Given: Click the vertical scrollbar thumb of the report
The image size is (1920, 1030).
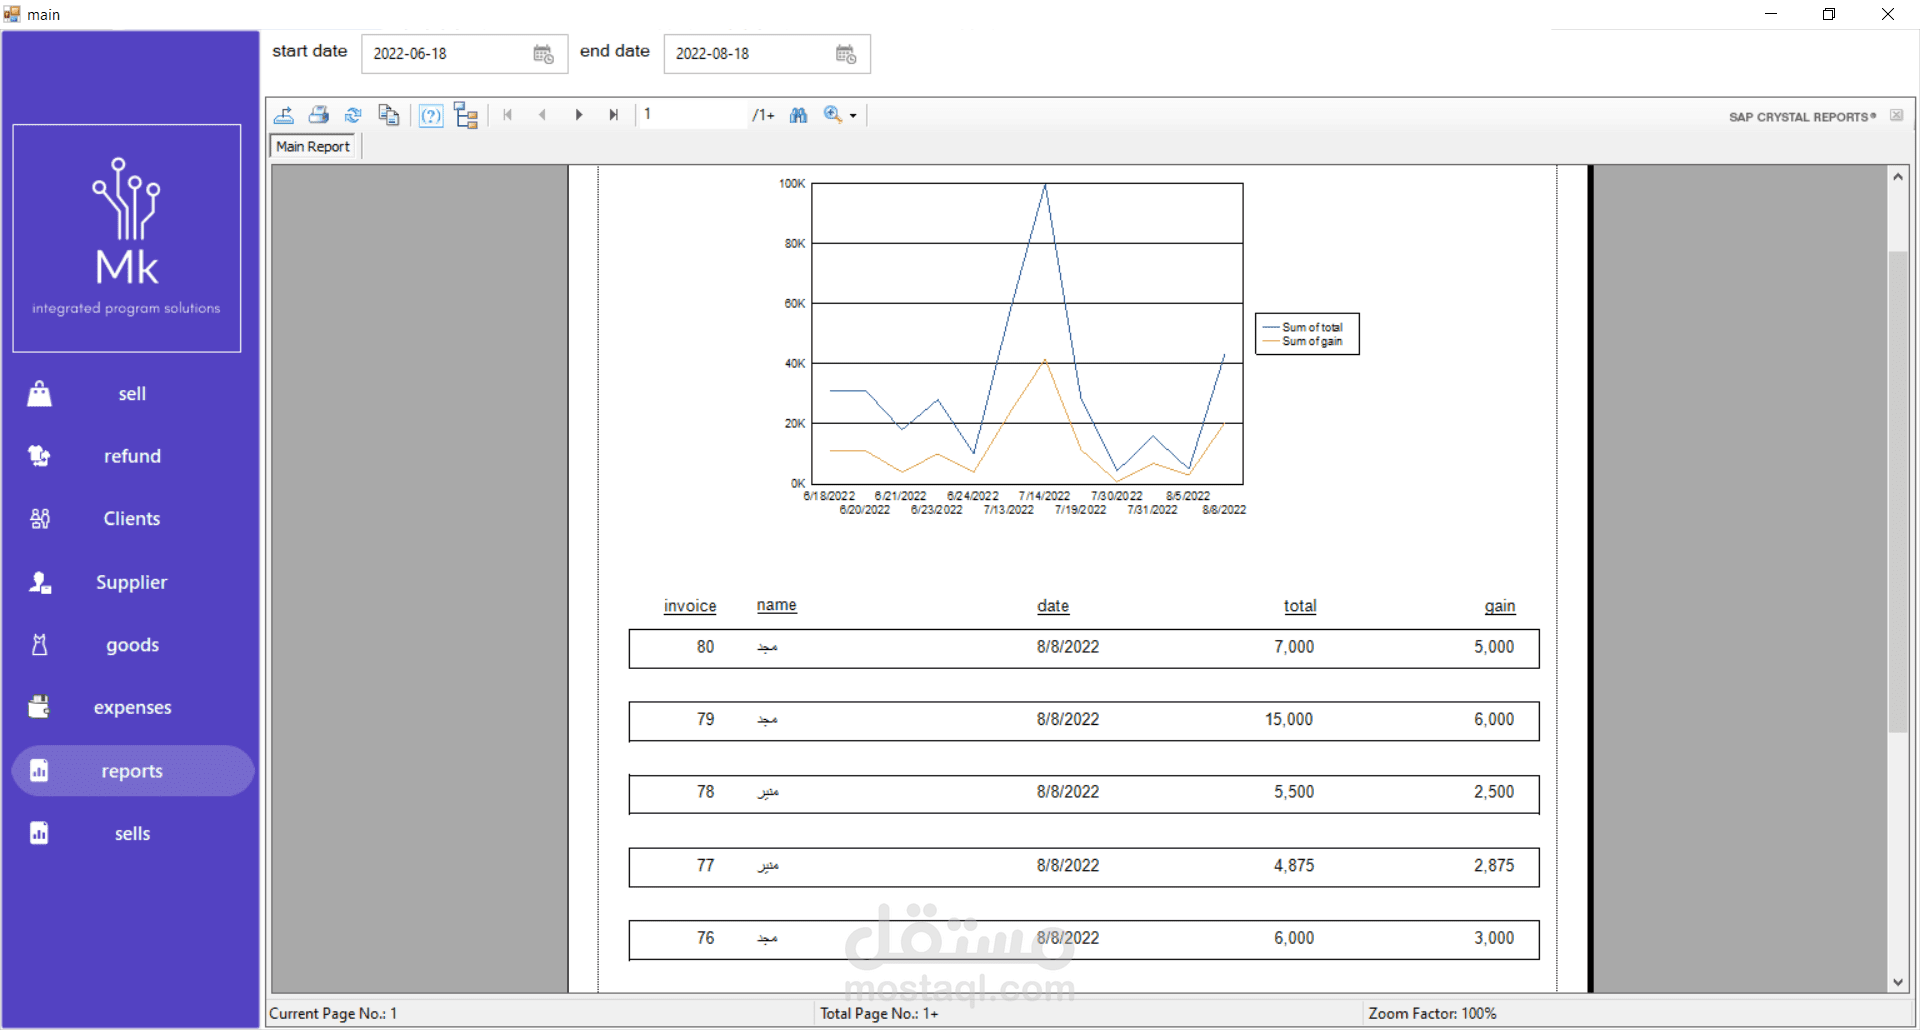Looking at the screenshot, I should point(1898,491).
